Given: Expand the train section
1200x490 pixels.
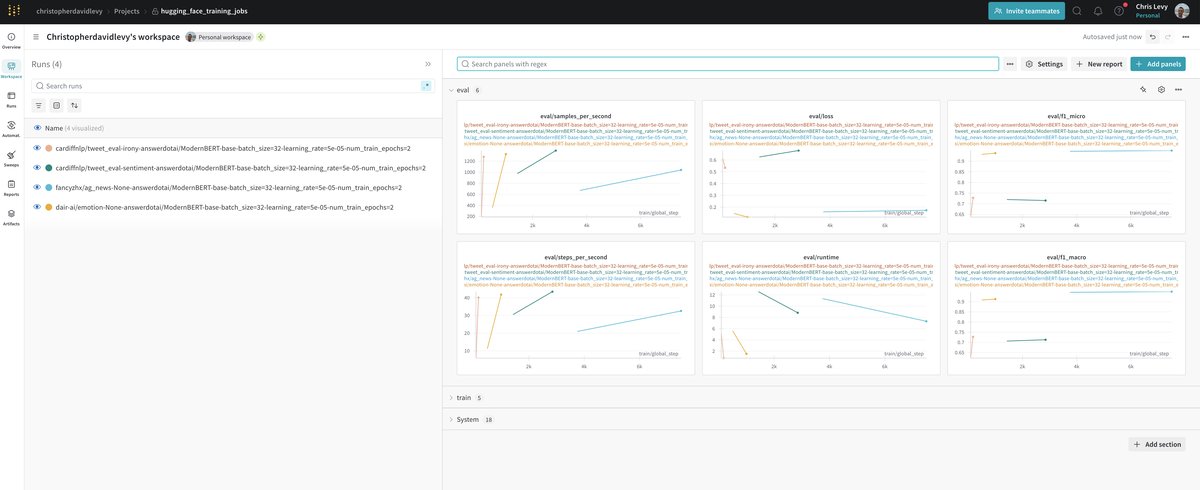Looking at the screenshot, I should 451,398.
